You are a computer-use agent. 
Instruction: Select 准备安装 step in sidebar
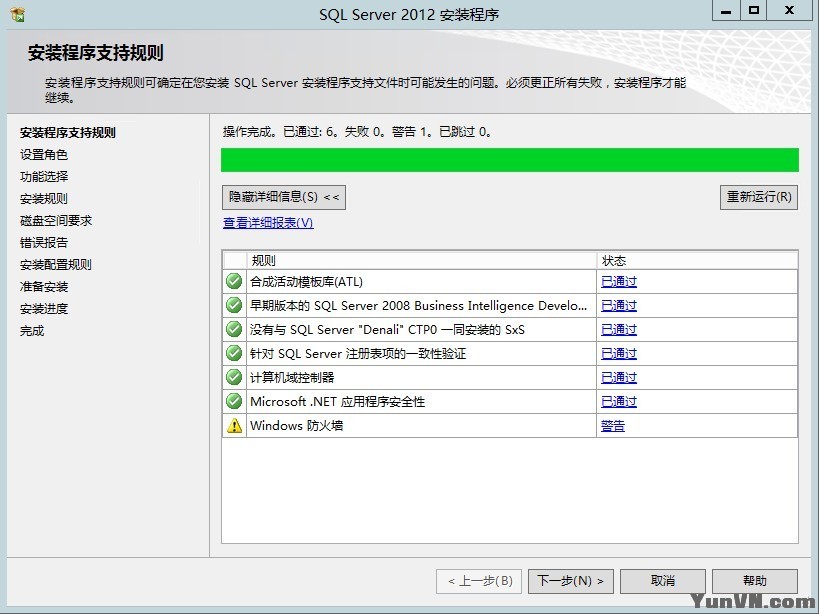[44, 287]
